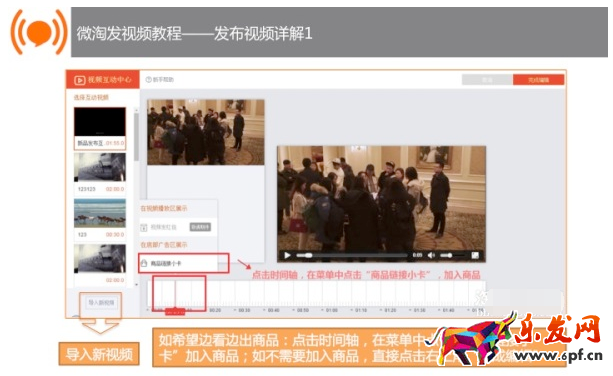Click the 00:20 timeline mark
613x376 pixels.
point(215,310)
